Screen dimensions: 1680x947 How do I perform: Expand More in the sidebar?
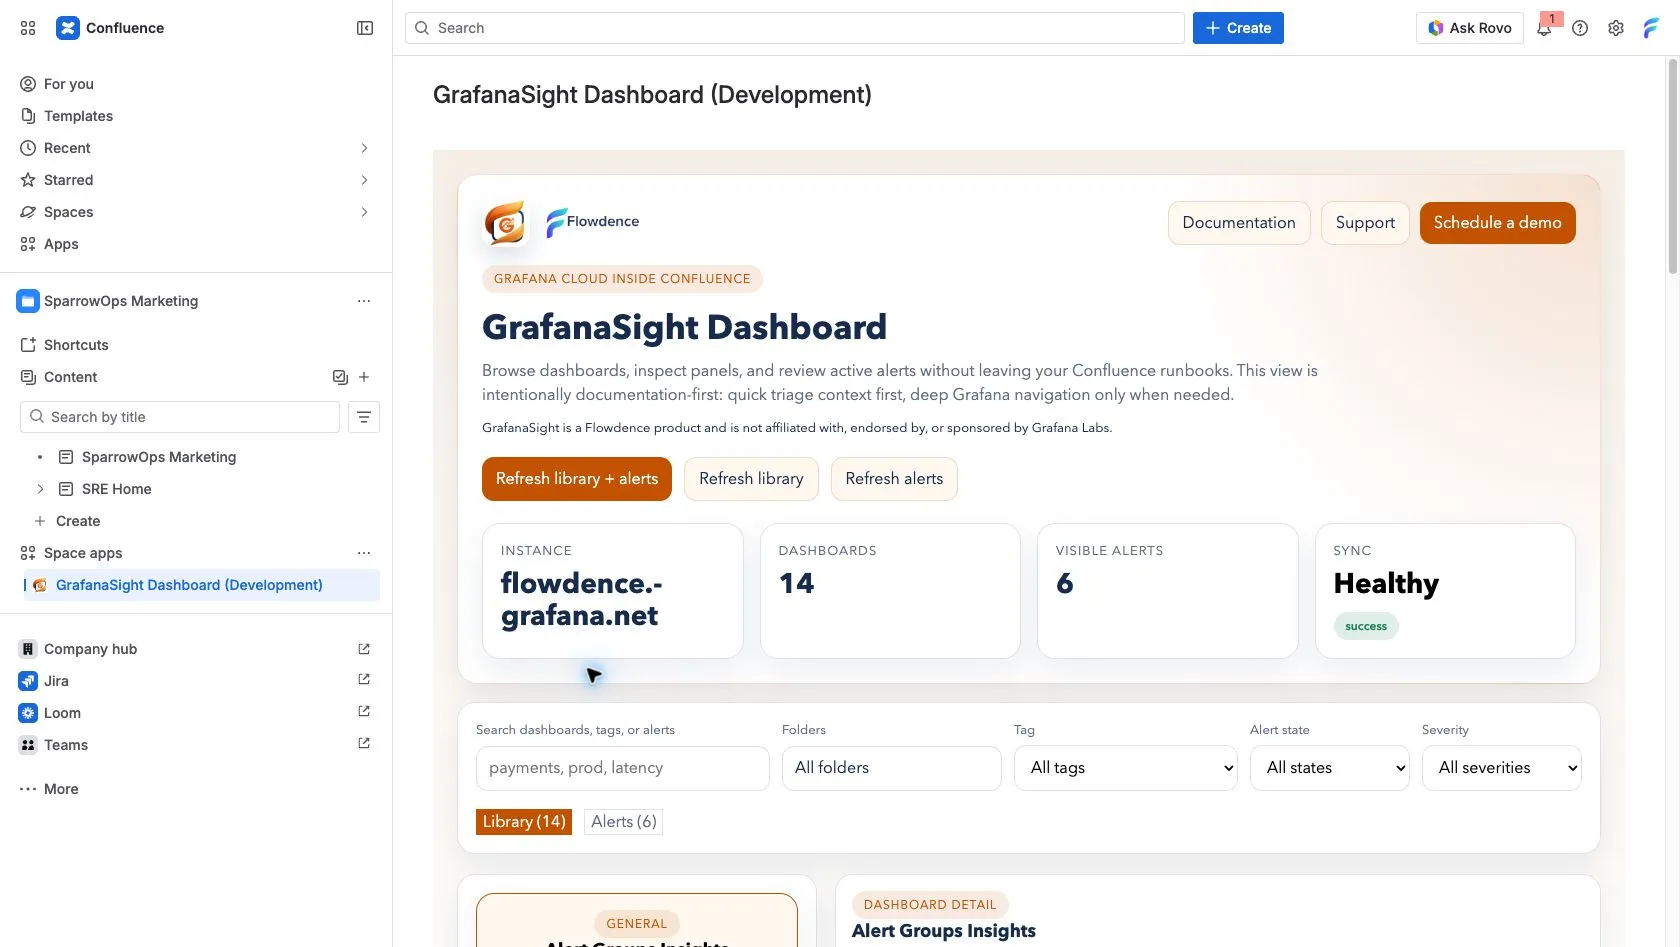pos(61,789)
